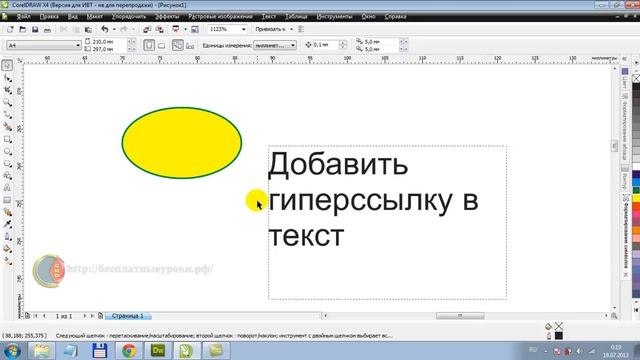
Task: Pick the red swatch in color palette
Action: pos(636,207)
